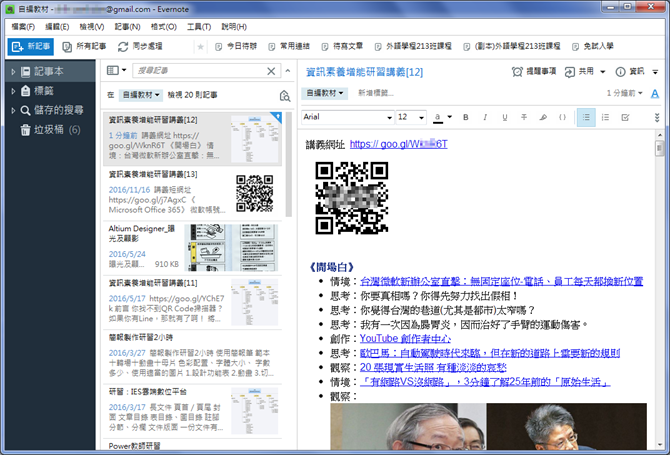670x455 pixels.
Task: Click the 共用 share button
Action: click(x=579, y=72)
